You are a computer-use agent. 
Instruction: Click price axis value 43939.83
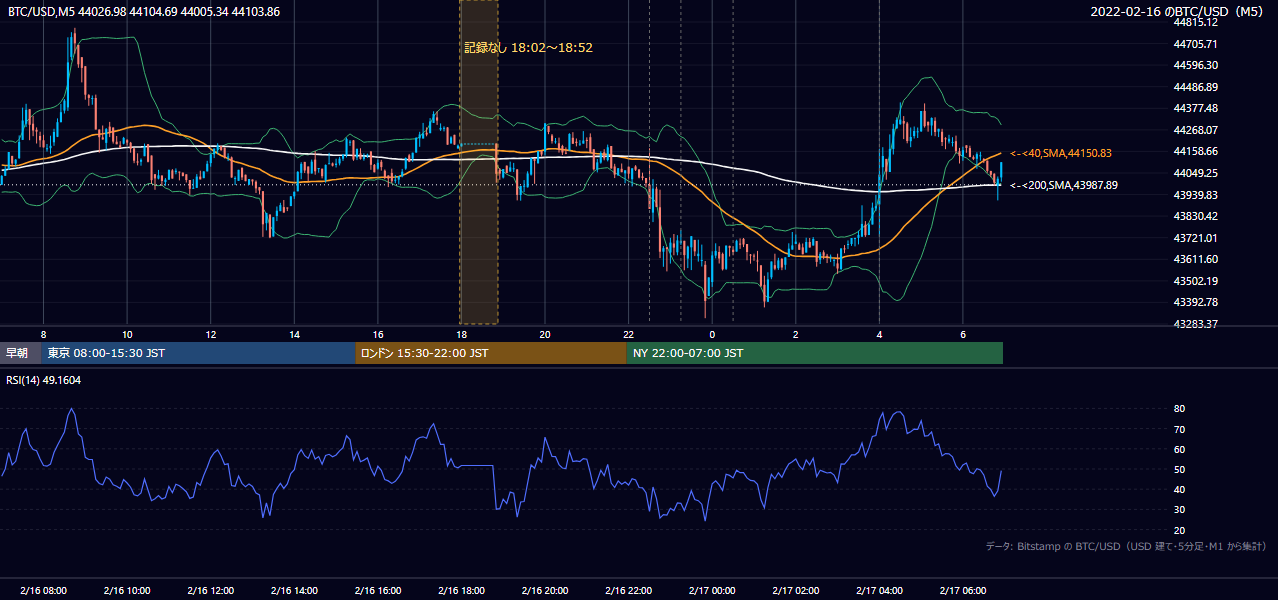pyautogui.click(x=1196, y=195)
